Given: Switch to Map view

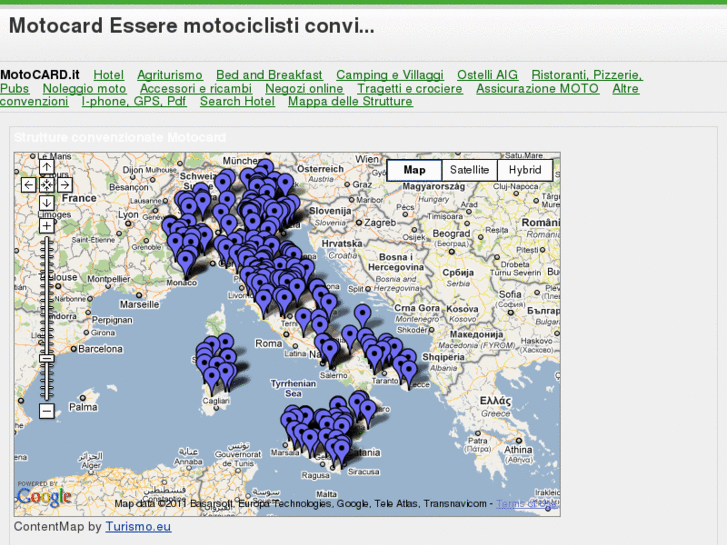Looking at the screenshot, I should [414, 170].
